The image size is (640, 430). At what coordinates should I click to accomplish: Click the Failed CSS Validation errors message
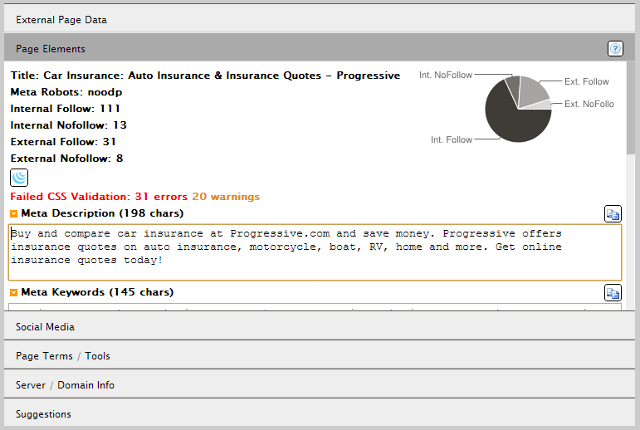pos(99,197)
